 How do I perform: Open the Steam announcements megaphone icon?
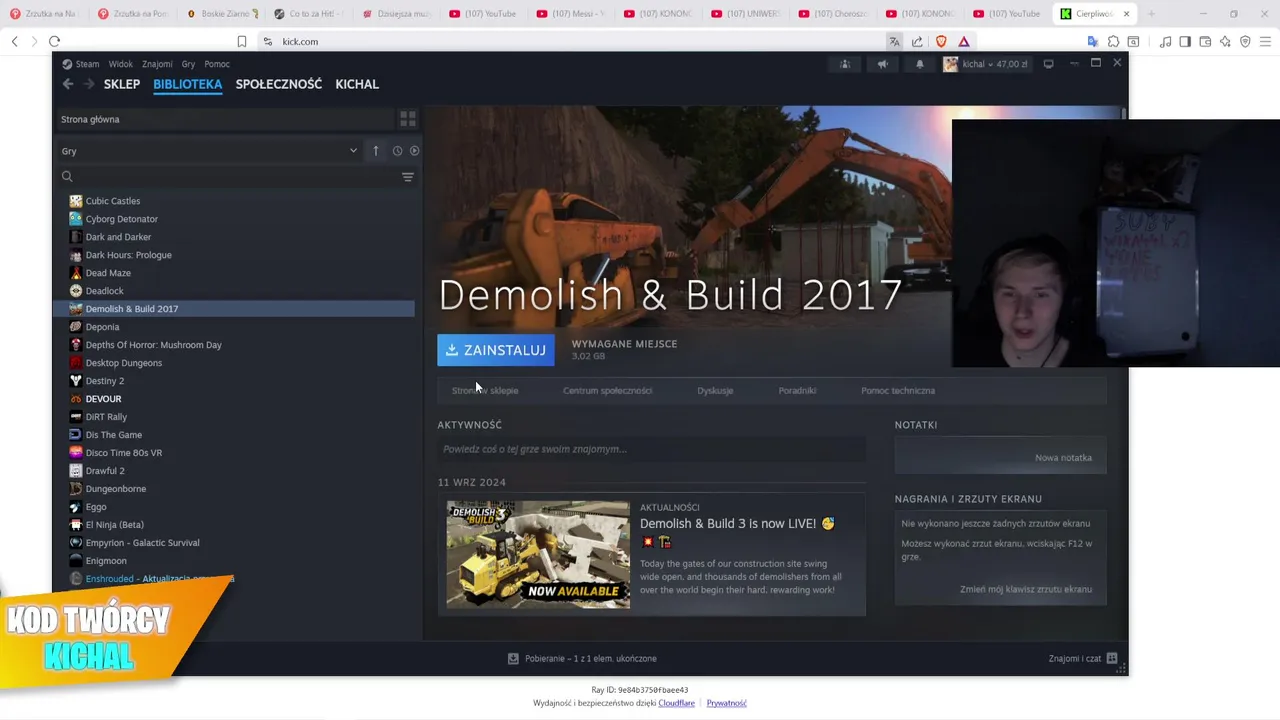[x=882, y=64]
